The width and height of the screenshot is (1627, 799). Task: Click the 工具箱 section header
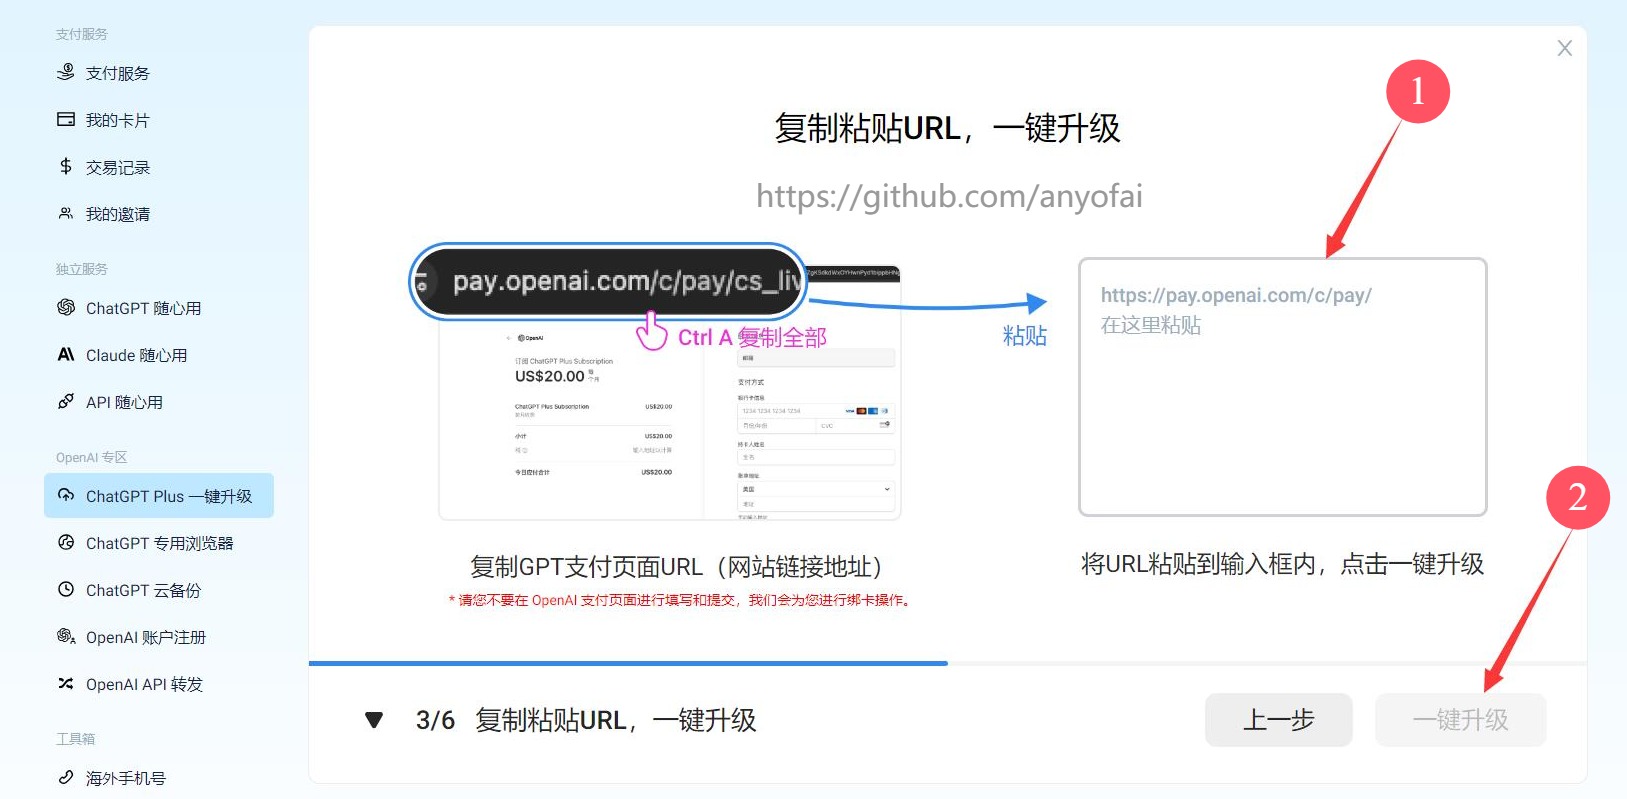75,739
